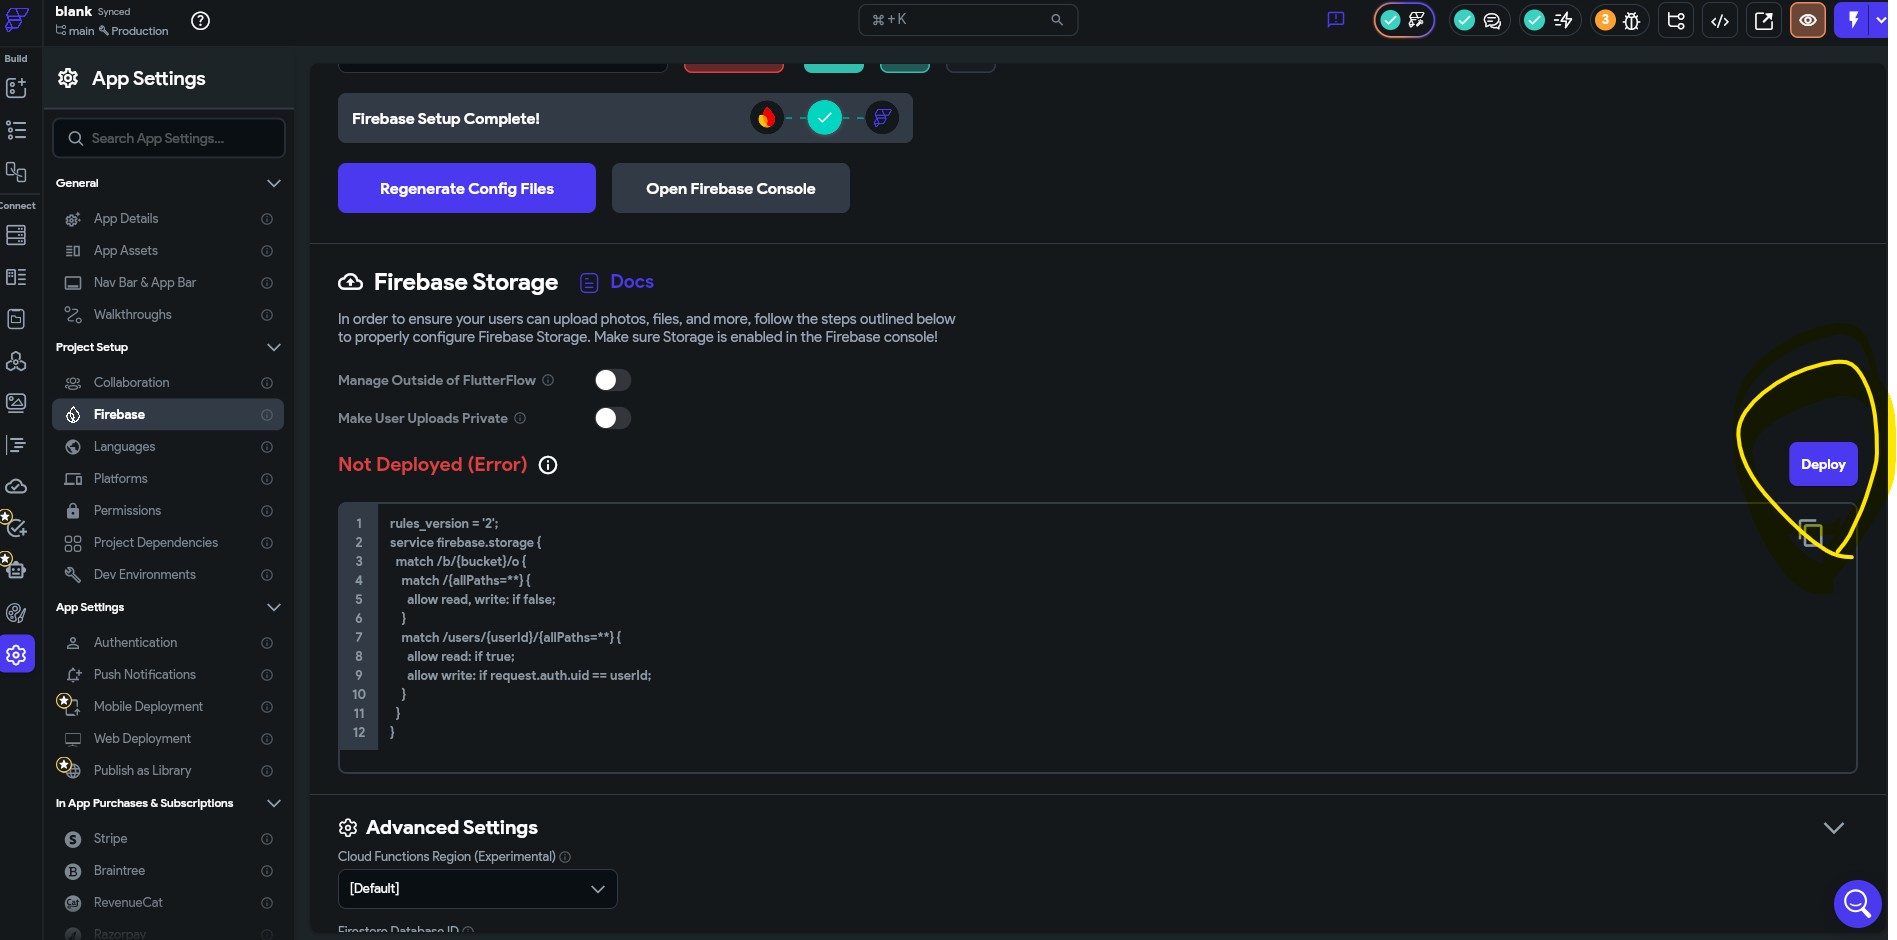The width and height of the screenshot is (1897, 940).
Task: Open RevenueCat settings
Action: (168, 903)
